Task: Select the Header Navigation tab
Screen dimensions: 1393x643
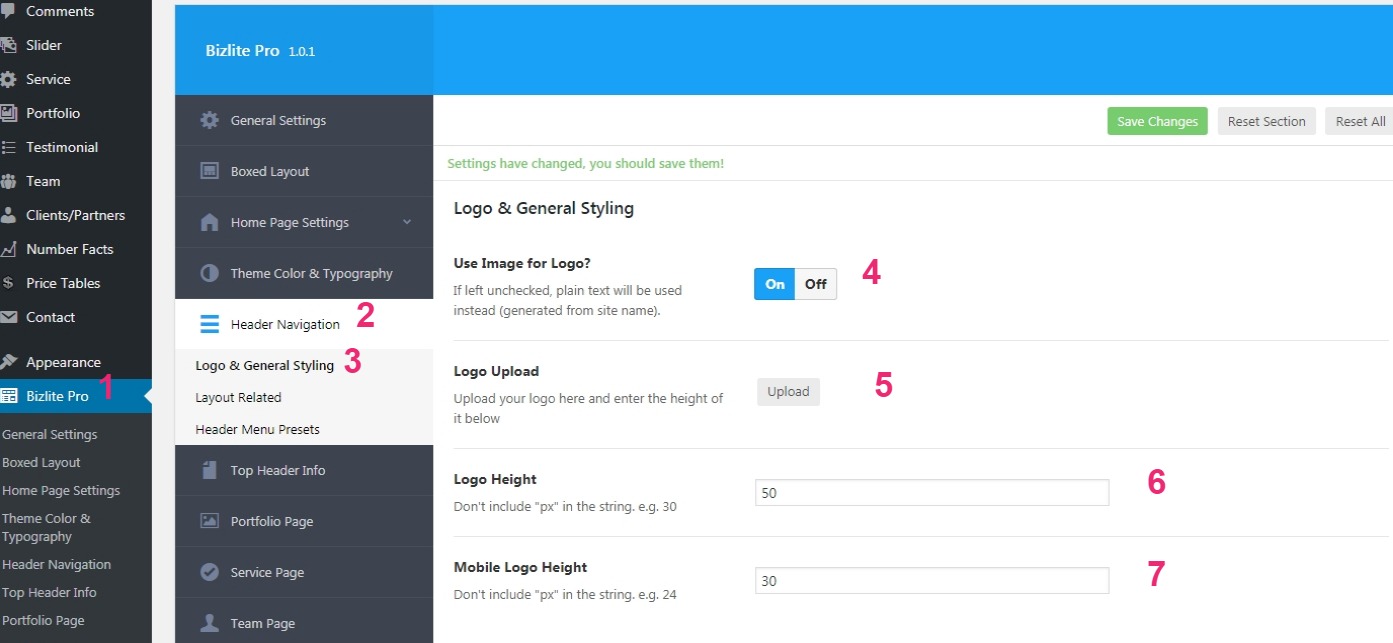Action: pyautogui.click(x=304, y=324)
